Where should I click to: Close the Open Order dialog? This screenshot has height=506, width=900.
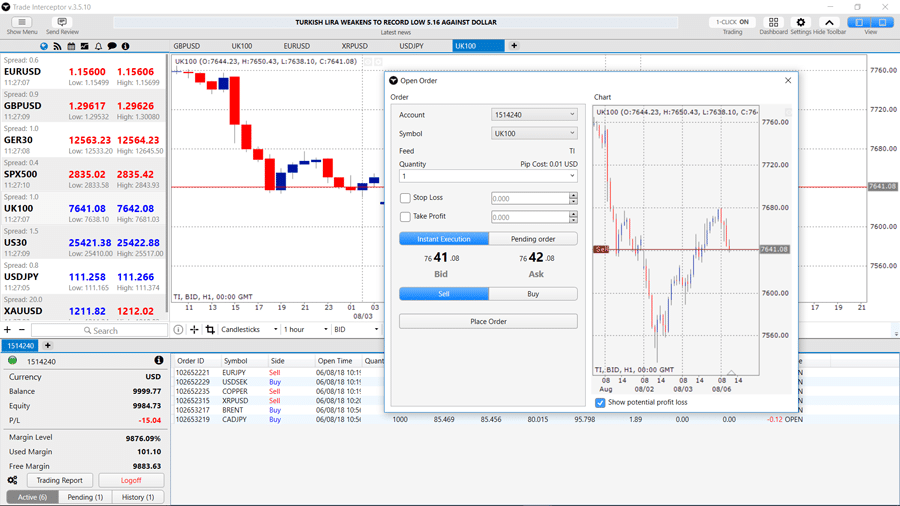788,80
